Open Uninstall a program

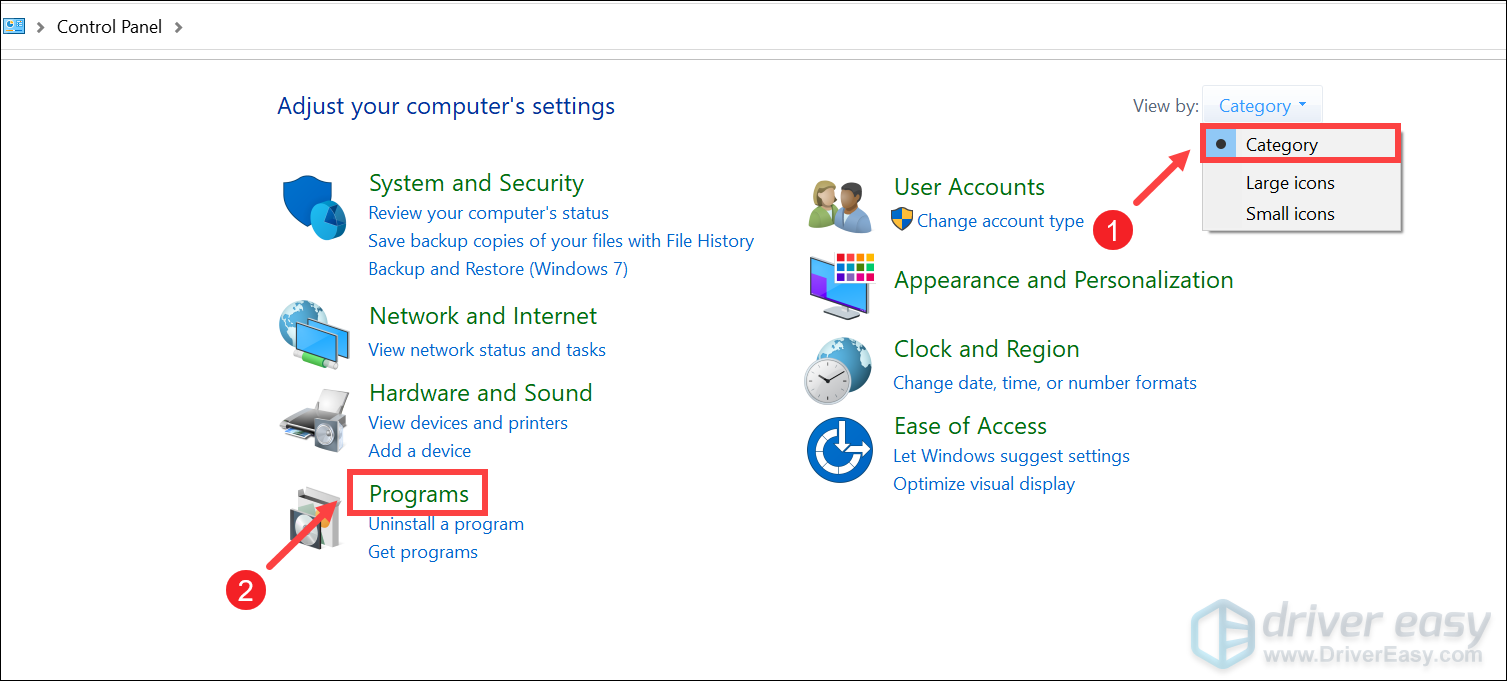click(446, 523)
